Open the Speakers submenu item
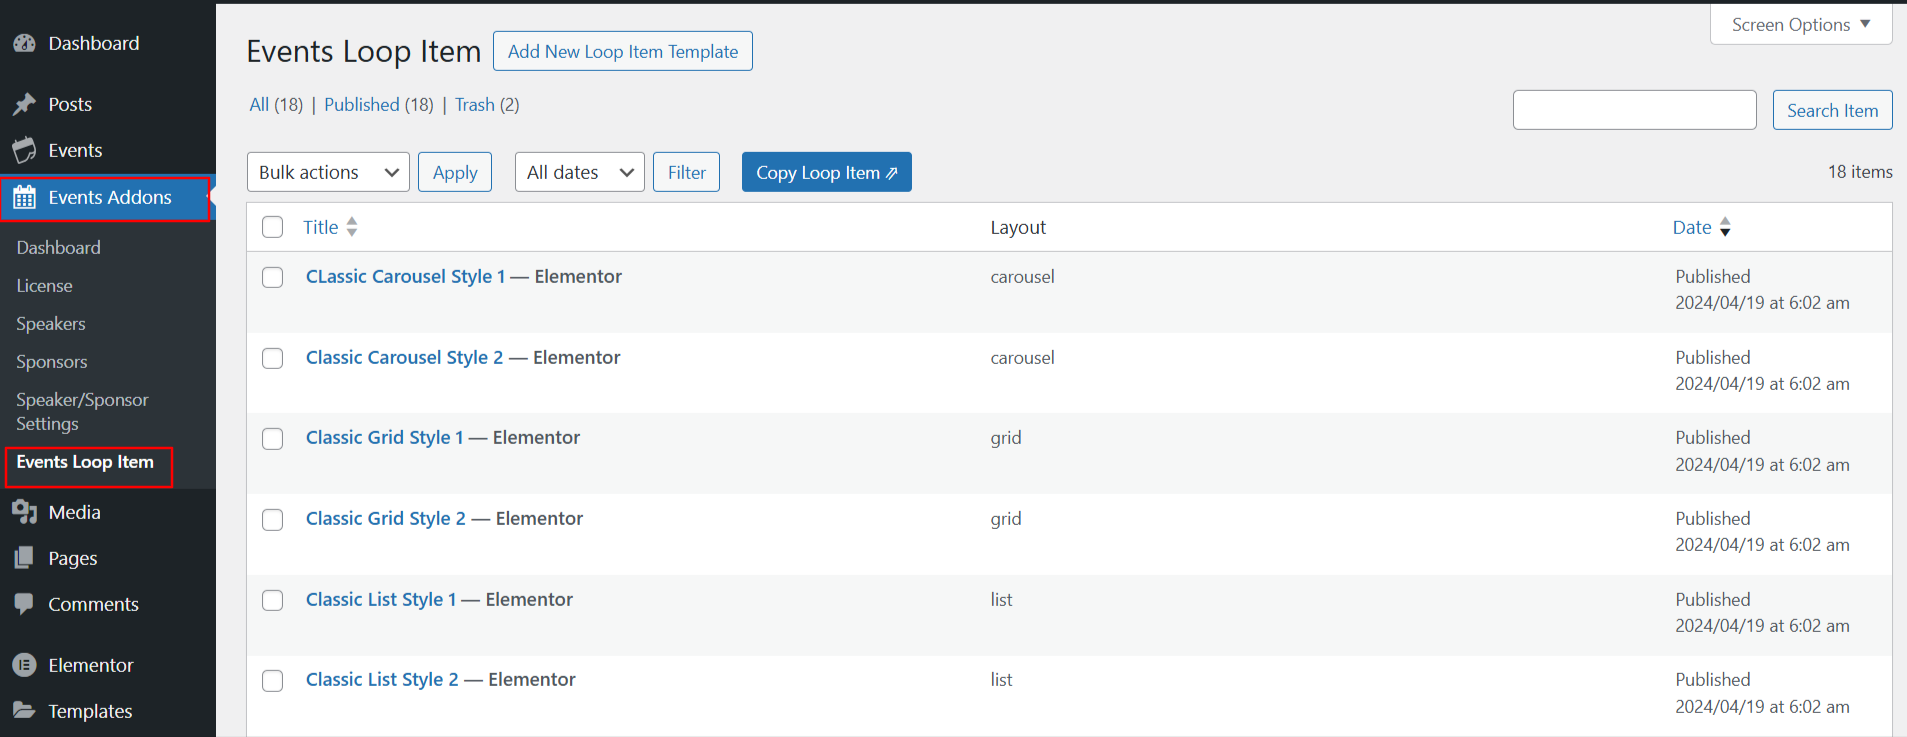 point(51,324)
